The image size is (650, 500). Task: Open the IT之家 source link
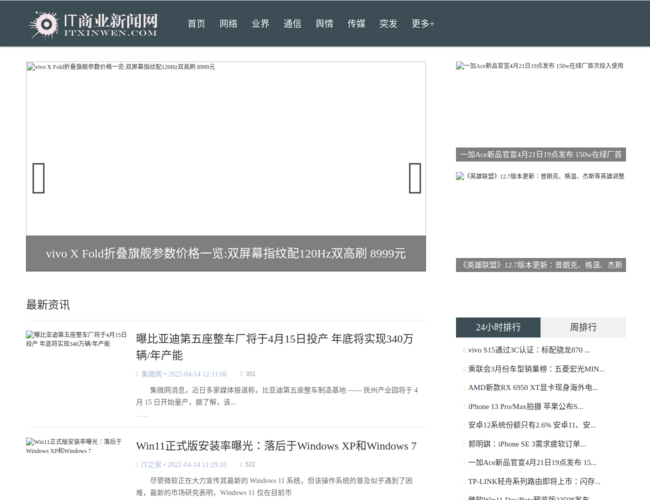click(x=151, y=464)
